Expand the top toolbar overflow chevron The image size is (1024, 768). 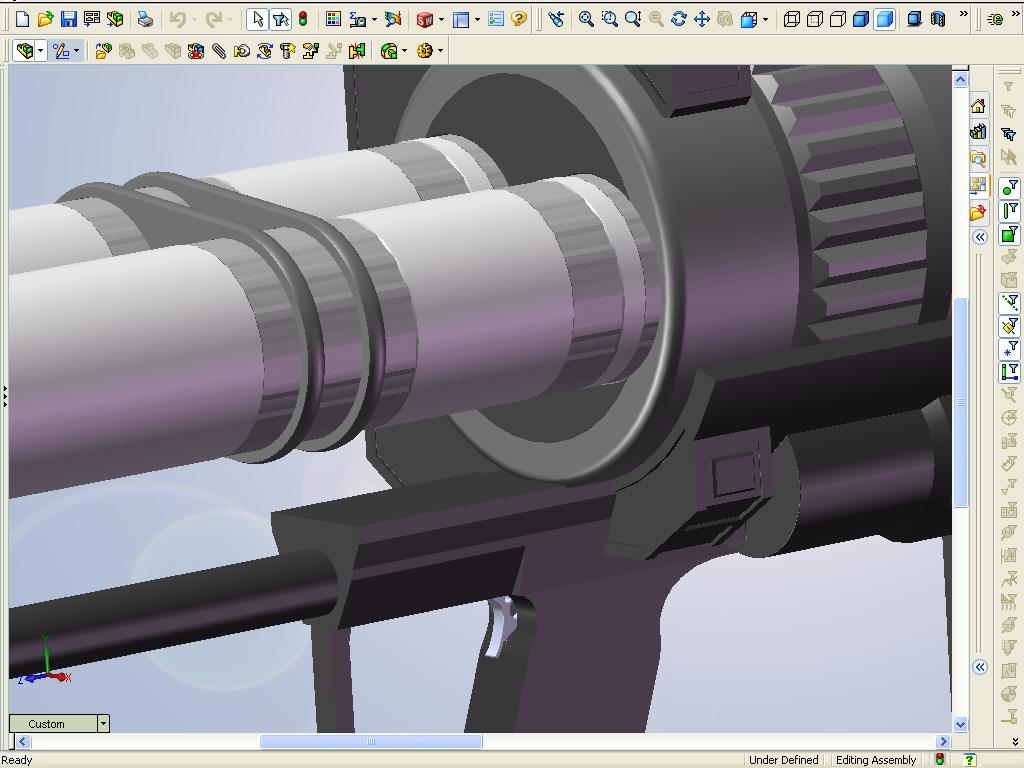pos(963,15)
